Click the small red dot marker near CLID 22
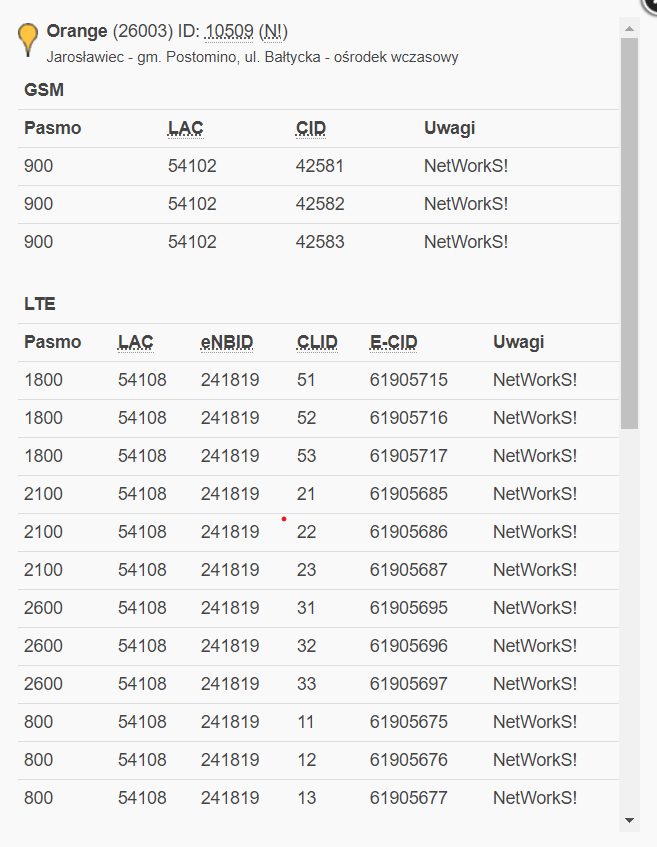657x847 pixels. tap(284, 518)
